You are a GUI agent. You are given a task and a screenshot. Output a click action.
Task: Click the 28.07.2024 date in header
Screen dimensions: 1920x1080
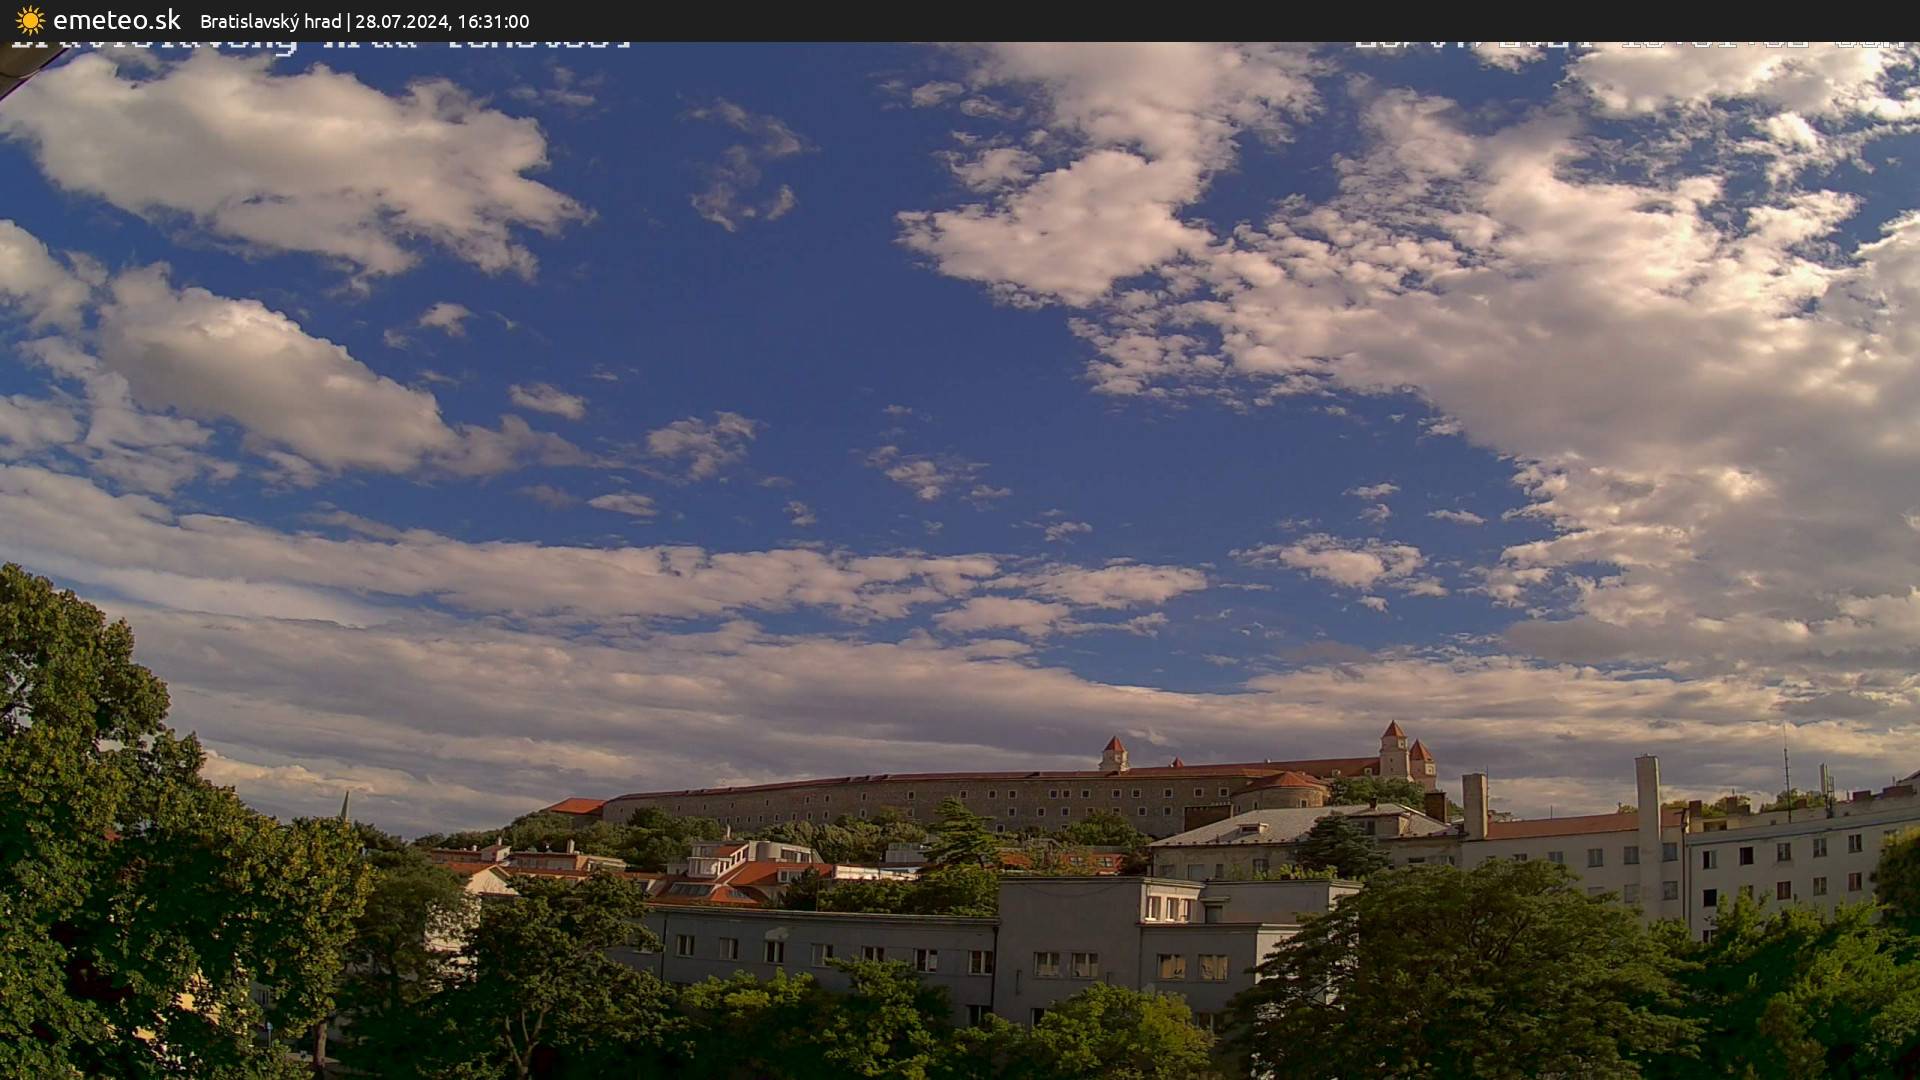tap(401, 21)
